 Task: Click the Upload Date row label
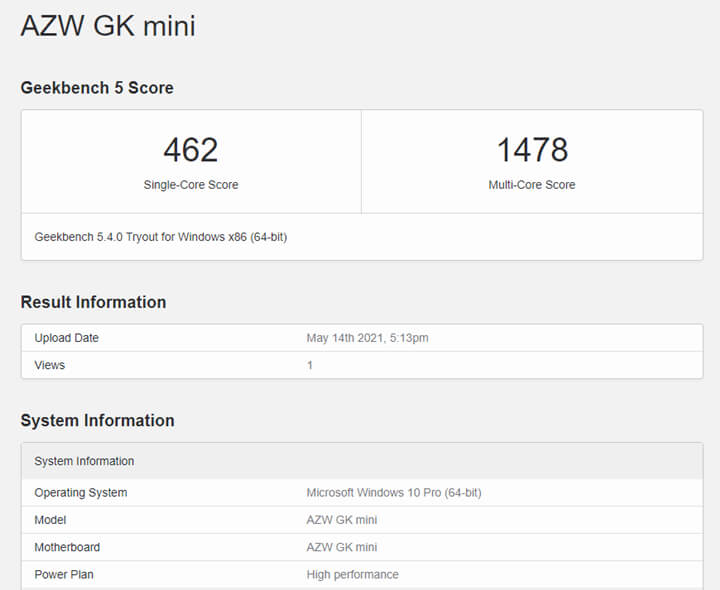67,338
